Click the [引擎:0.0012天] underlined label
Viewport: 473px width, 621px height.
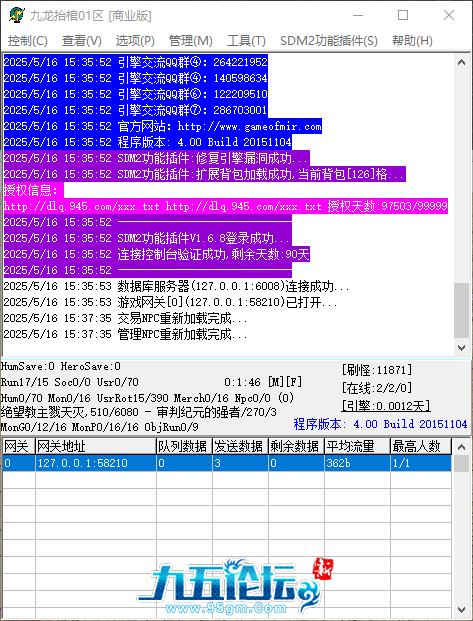click(386, 406)
